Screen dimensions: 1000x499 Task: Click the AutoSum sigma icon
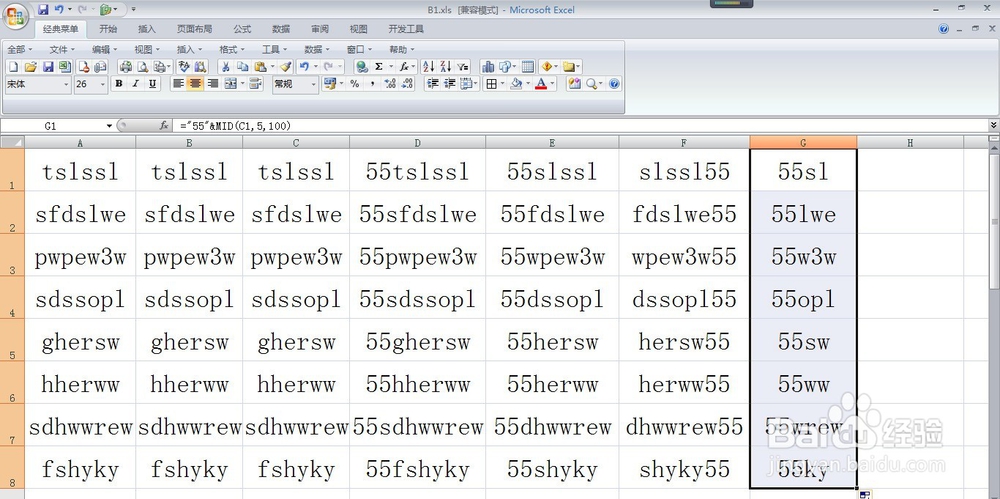(379, 67)
